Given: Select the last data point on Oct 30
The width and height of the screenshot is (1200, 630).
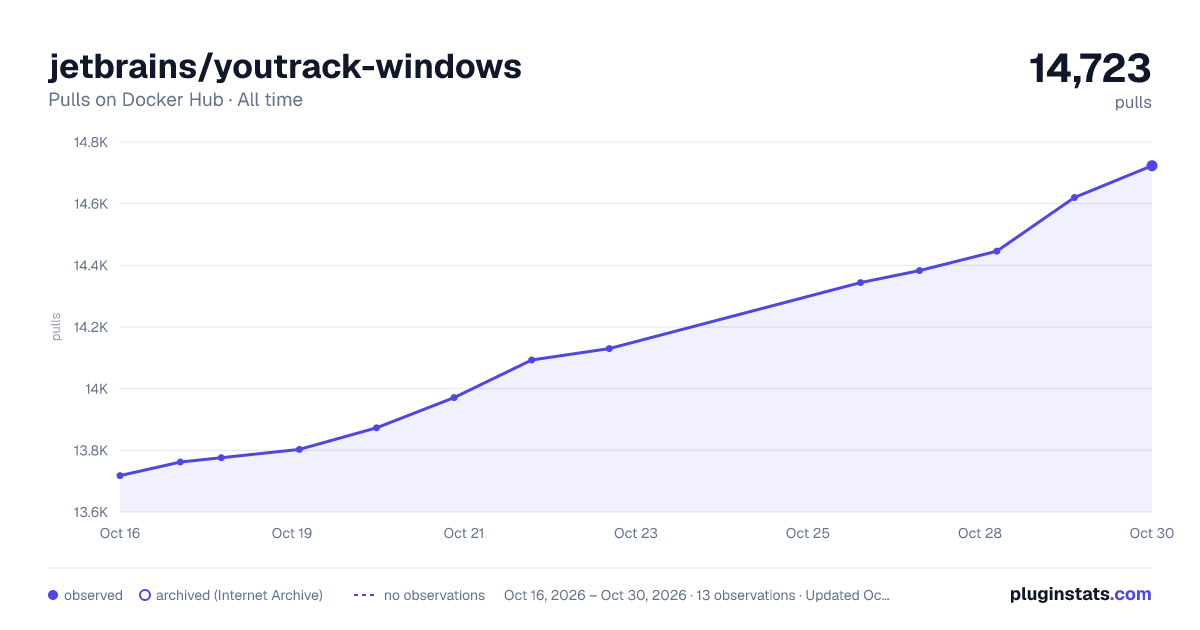Looking at the screenshot, I should (1152, 166).
